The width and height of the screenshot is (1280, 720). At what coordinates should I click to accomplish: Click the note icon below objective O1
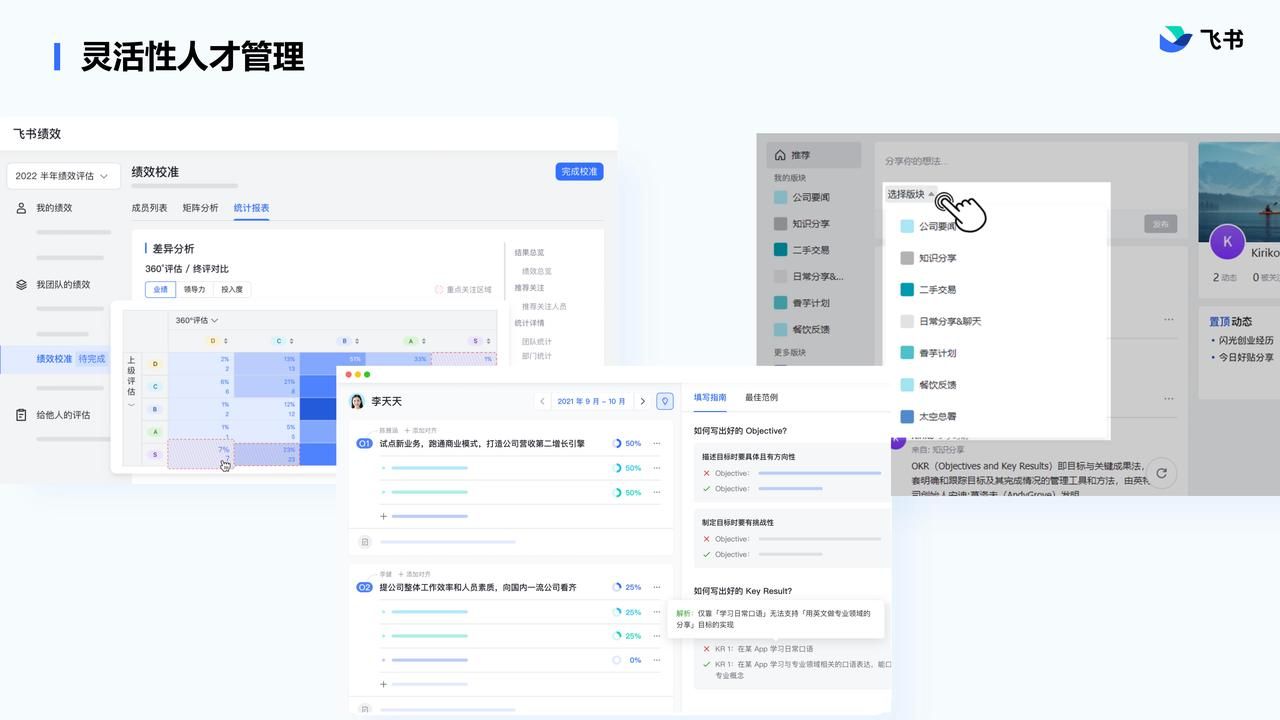[x=365, y=542]
